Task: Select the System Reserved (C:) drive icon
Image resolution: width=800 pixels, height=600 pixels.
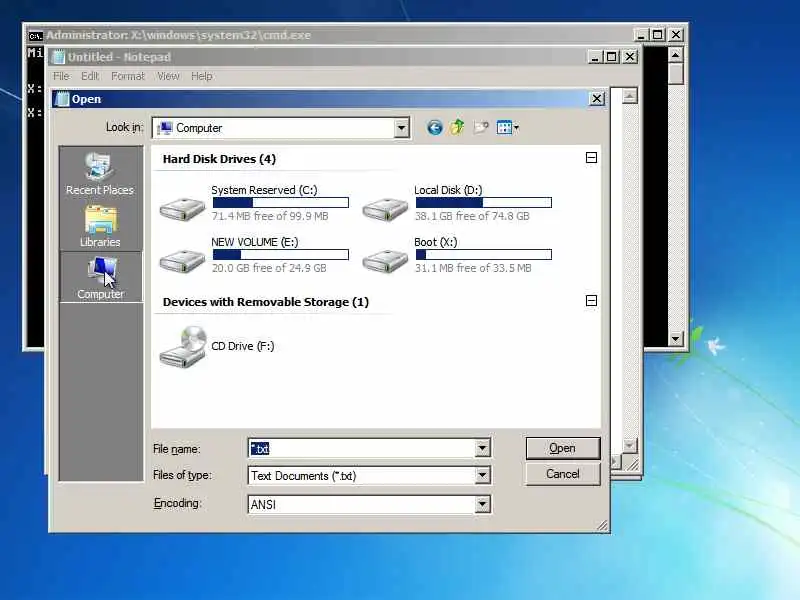Action: pos(182,209)
